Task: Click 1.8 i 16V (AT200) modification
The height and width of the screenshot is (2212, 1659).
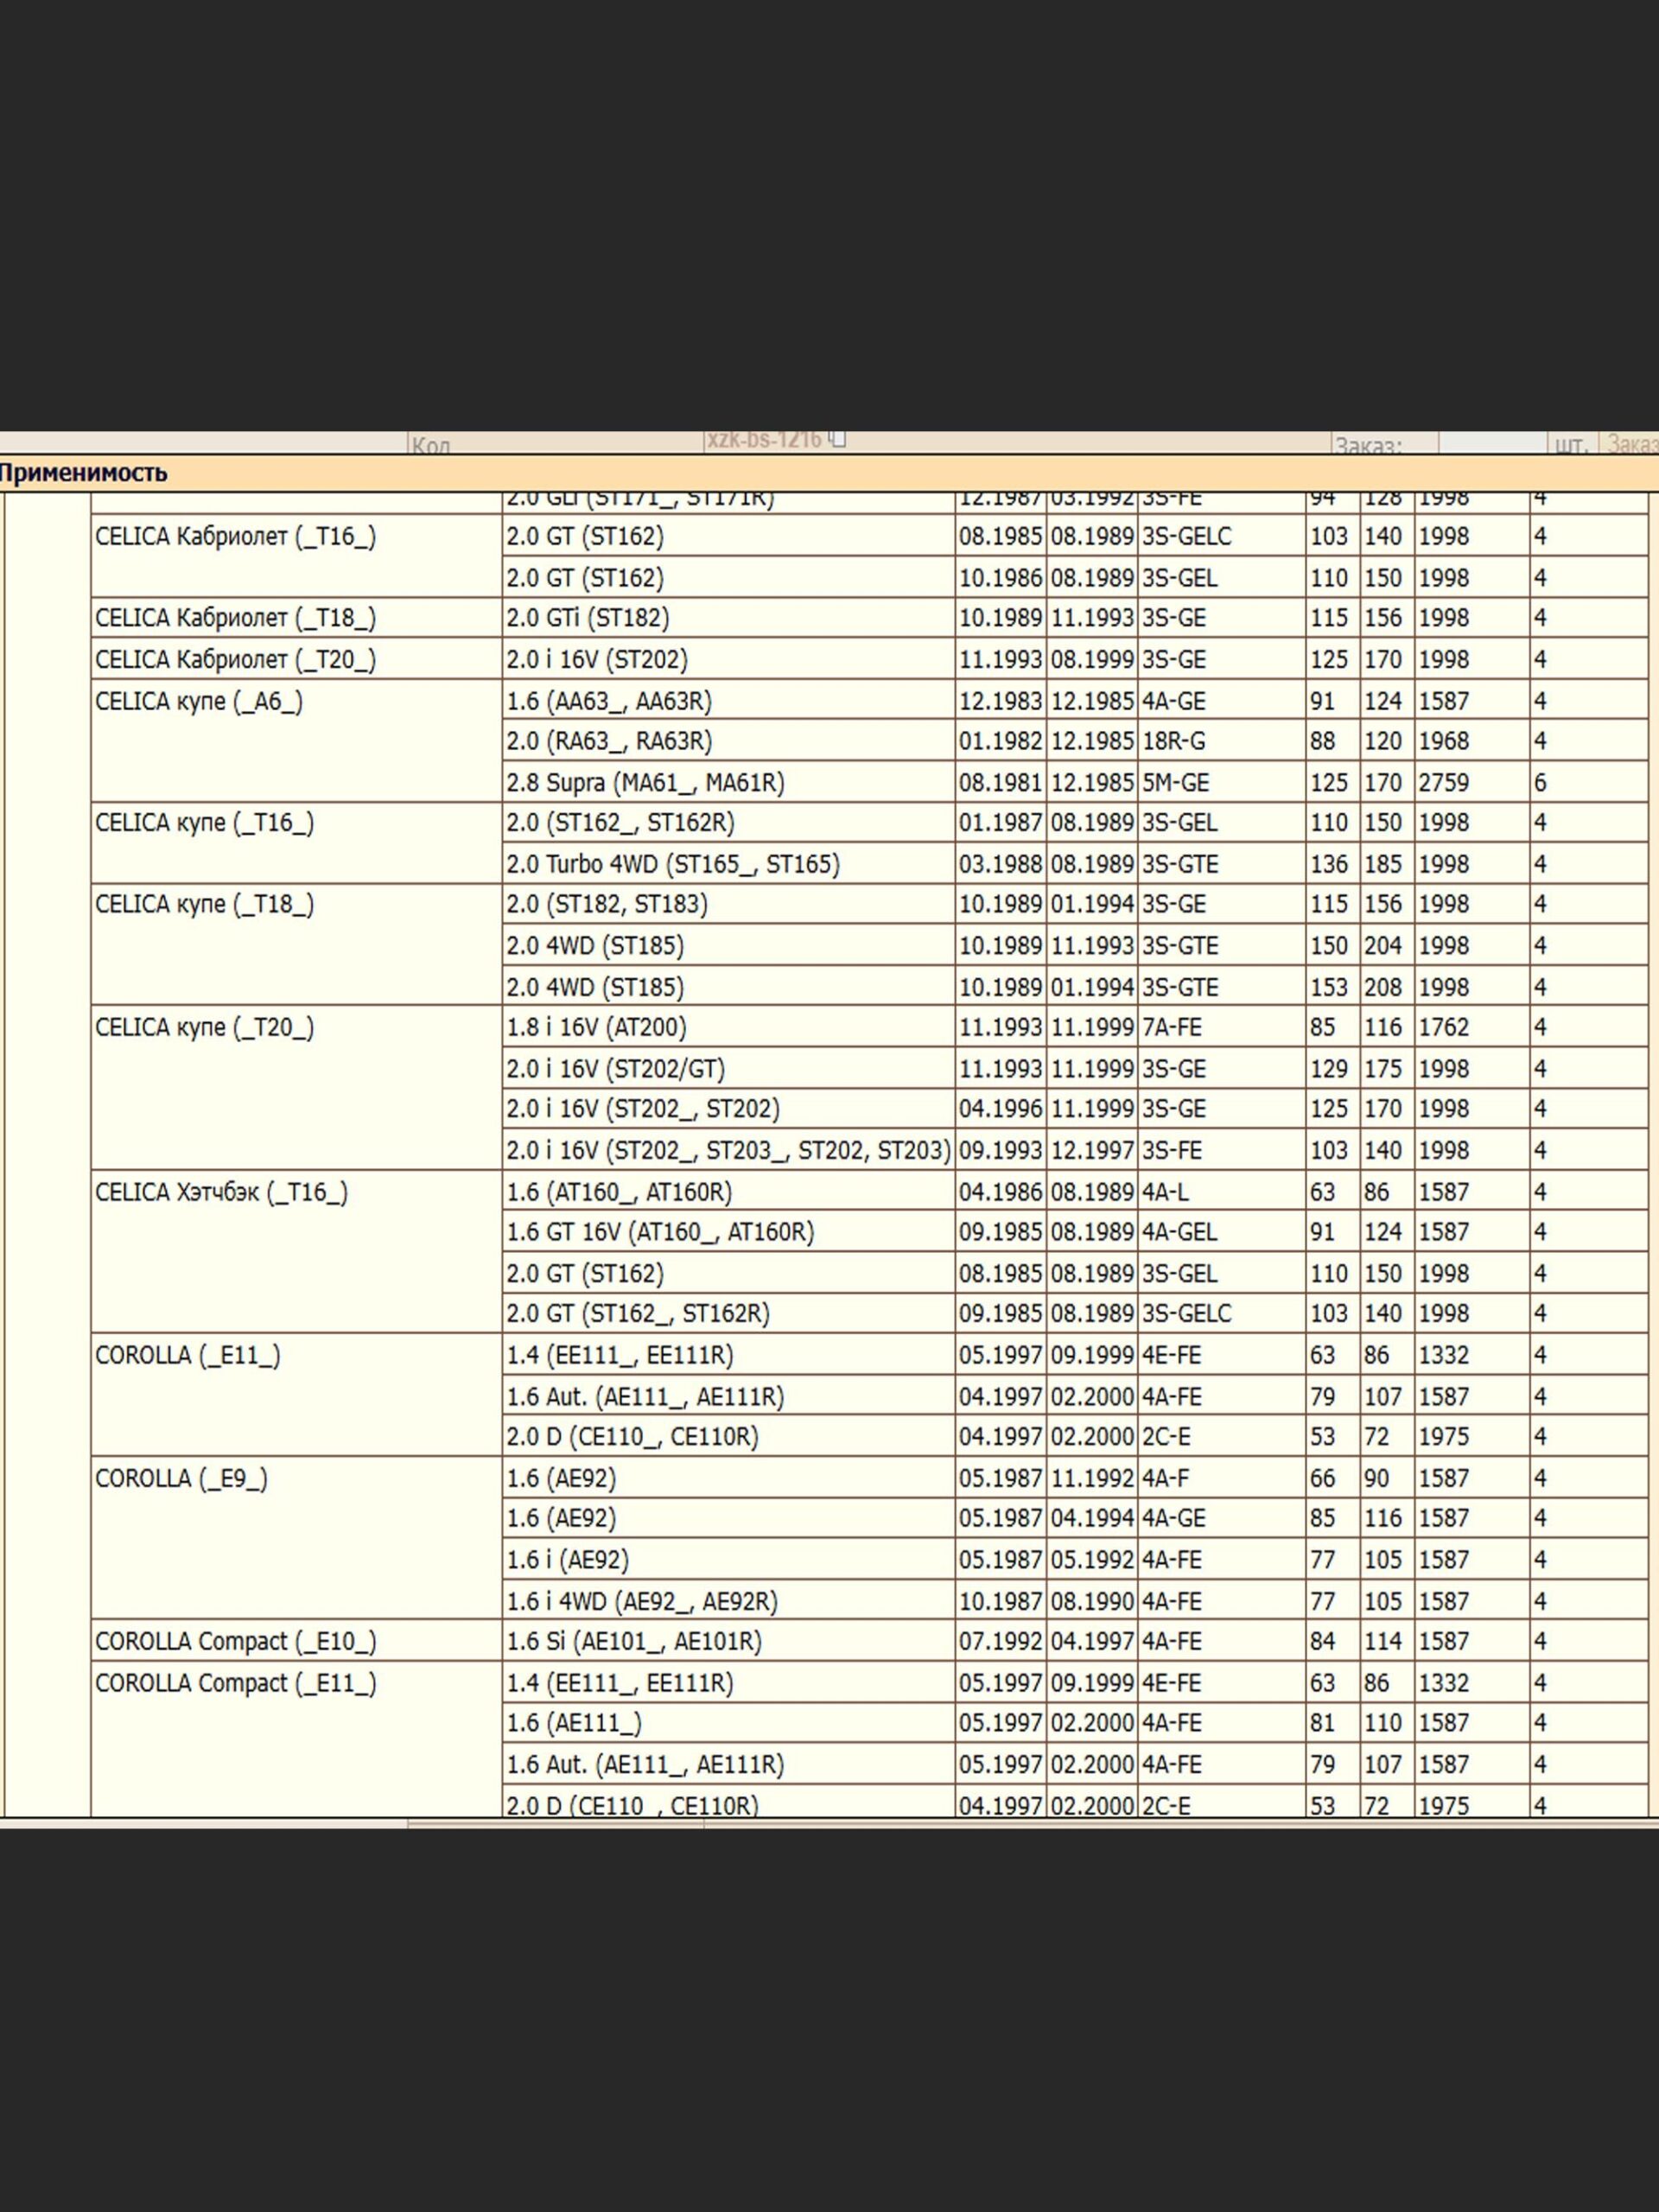Action: tap(596, 1027)
